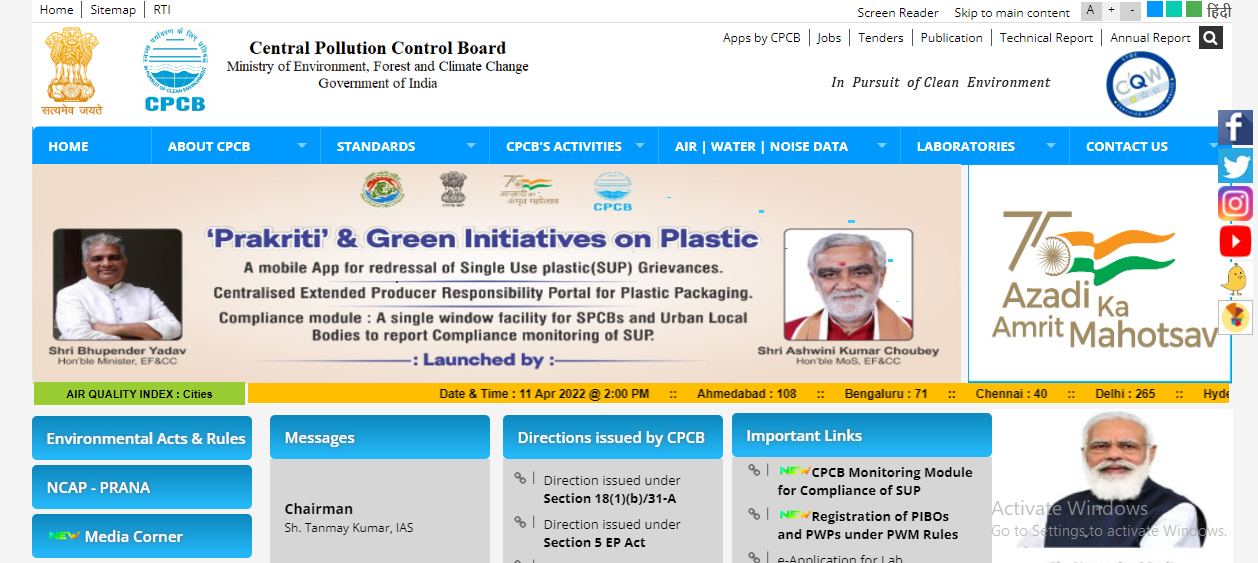The height and width of the screenshot is (563, 1258).
Task: Expand AIR | WATER | NOISE DATA dropdown arrow
Action: [x=882, y=145]
